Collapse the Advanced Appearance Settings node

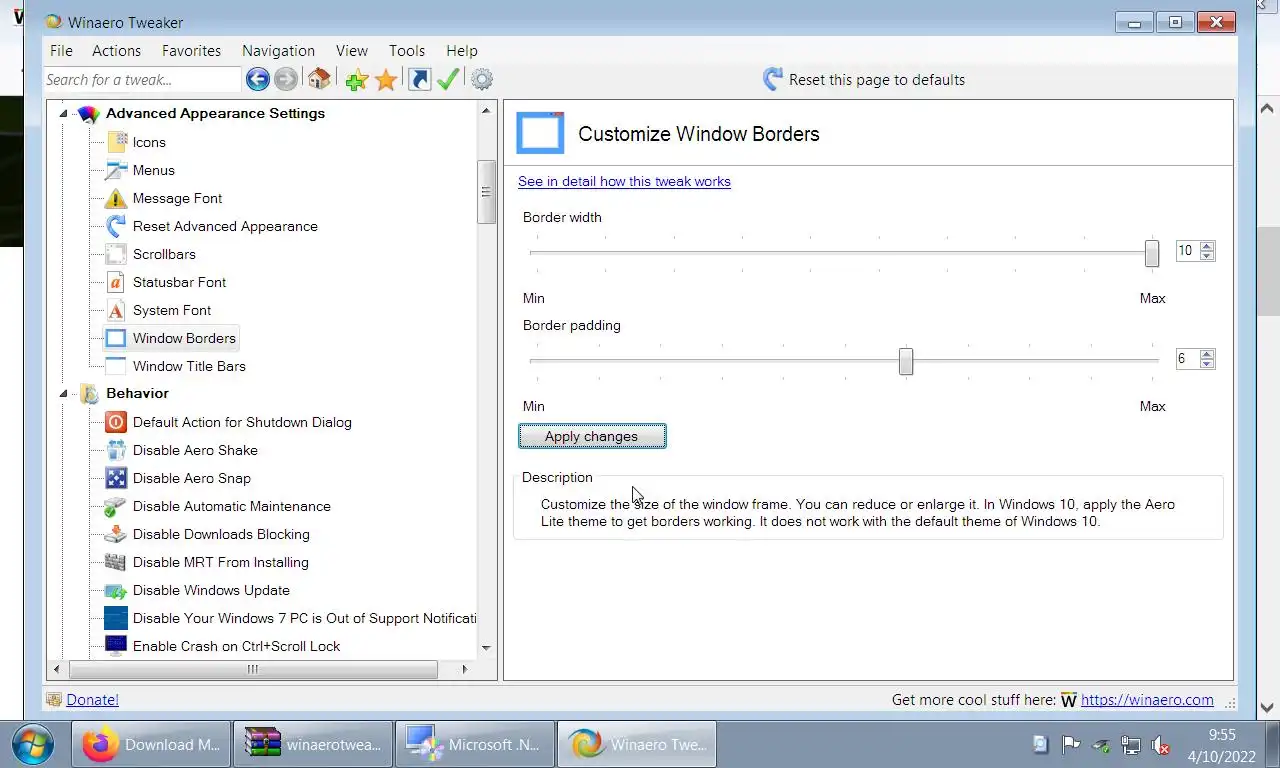pyautogui.click(x=63, y=113)
